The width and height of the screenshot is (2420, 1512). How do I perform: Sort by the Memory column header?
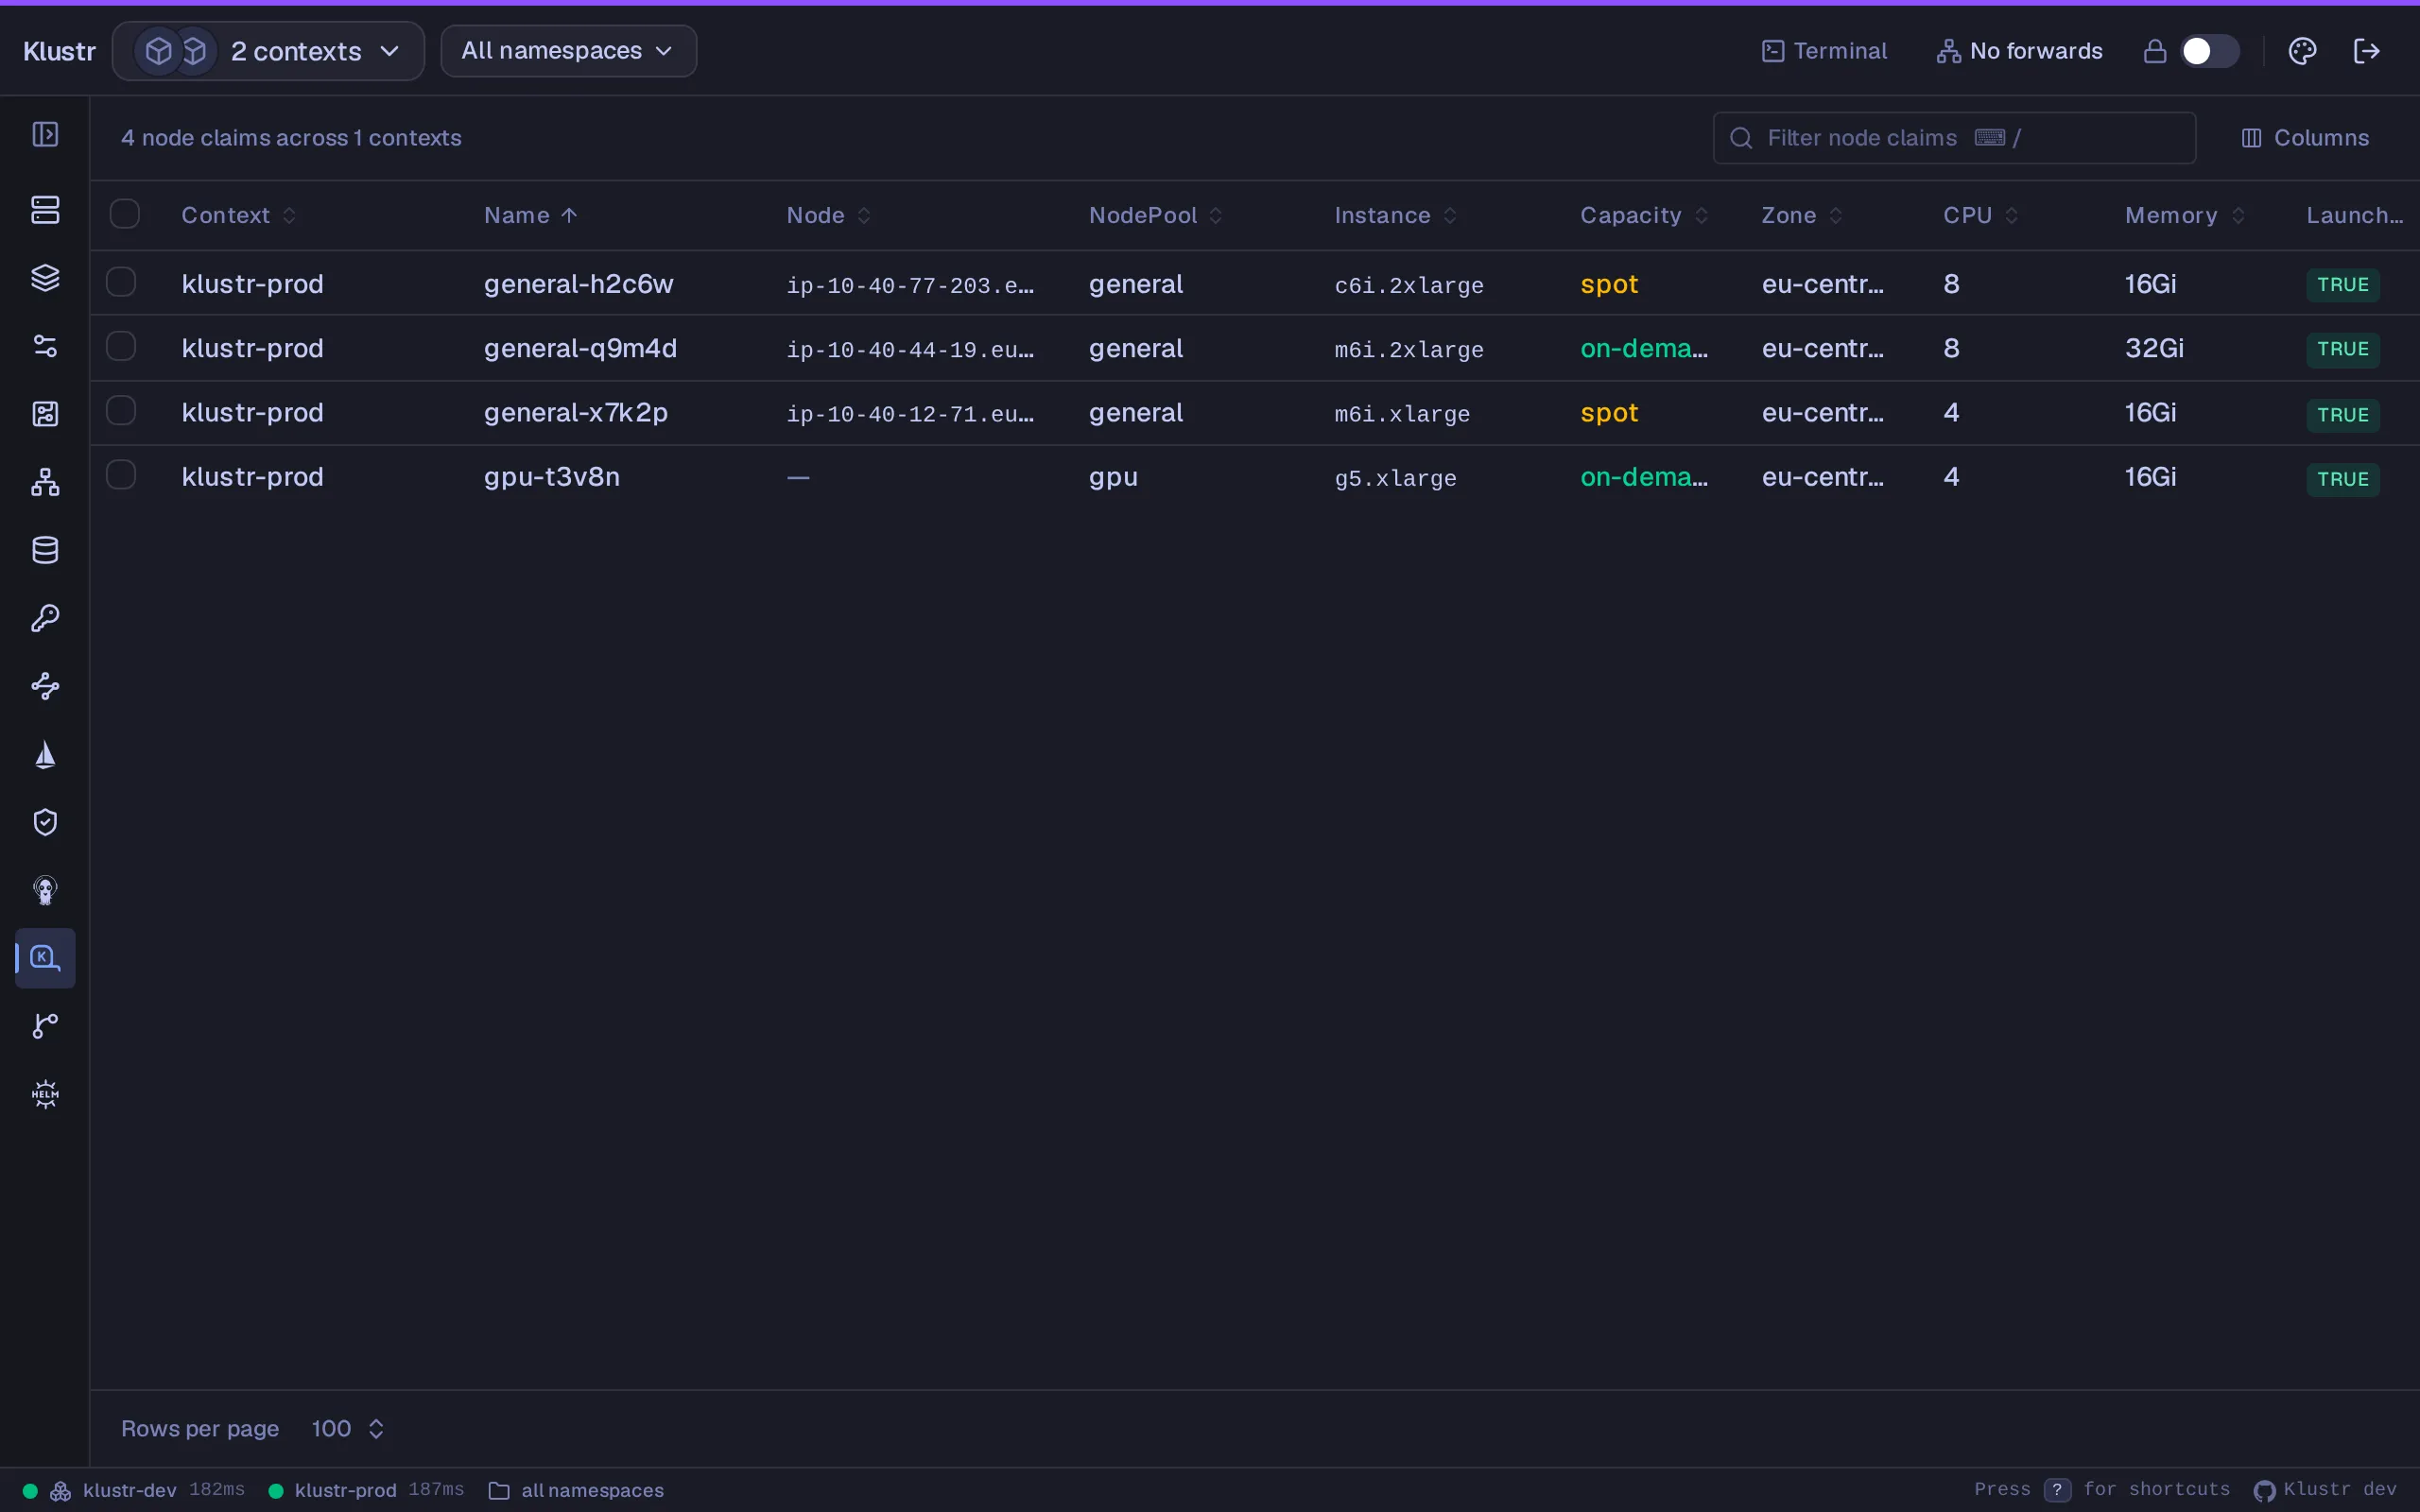point(2184,215)
